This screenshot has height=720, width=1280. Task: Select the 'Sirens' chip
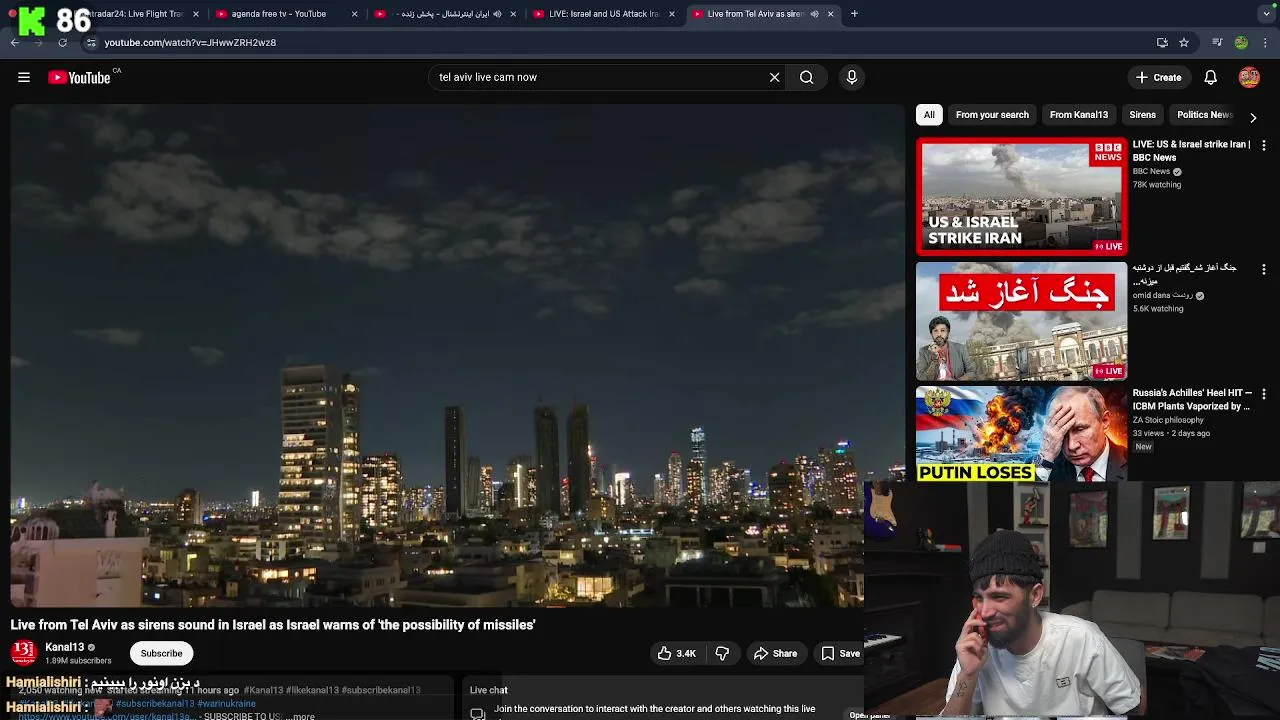[x=1142, y=114]
